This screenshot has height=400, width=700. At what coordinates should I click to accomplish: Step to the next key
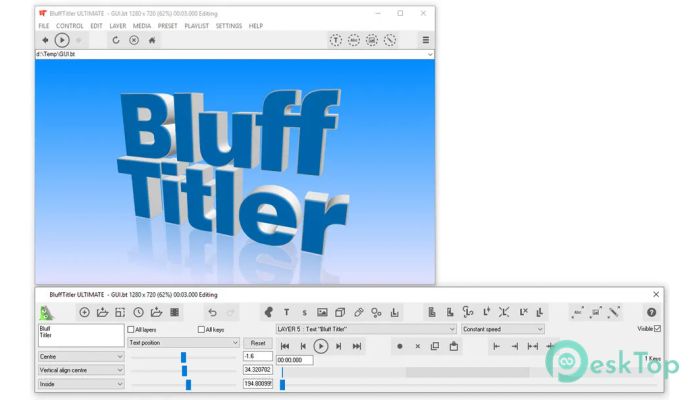338,346
